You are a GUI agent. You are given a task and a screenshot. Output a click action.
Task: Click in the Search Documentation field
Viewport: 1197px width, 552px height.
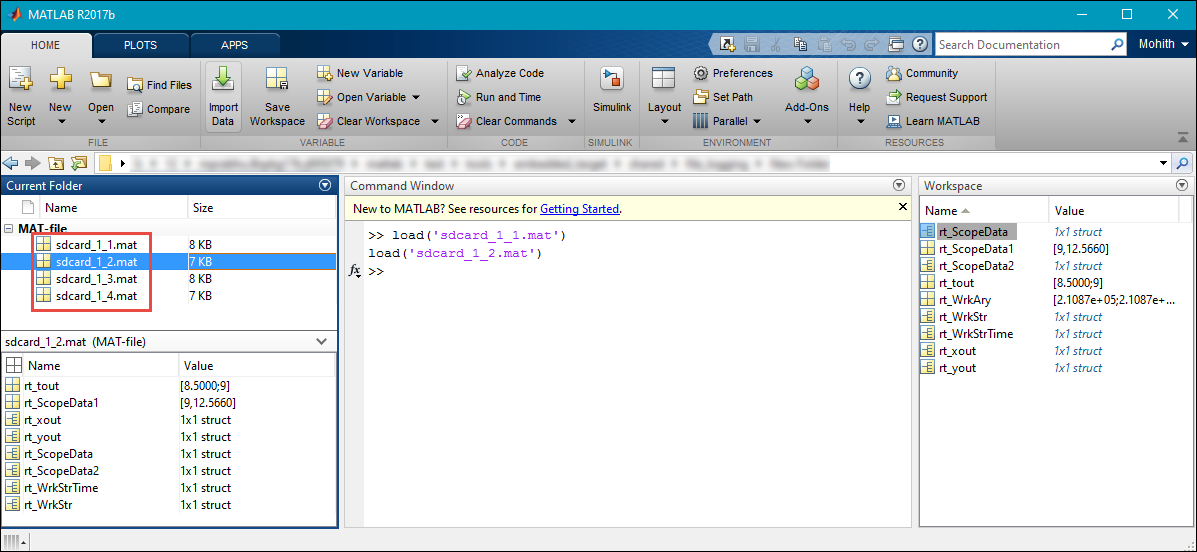tap(1020, 45)
